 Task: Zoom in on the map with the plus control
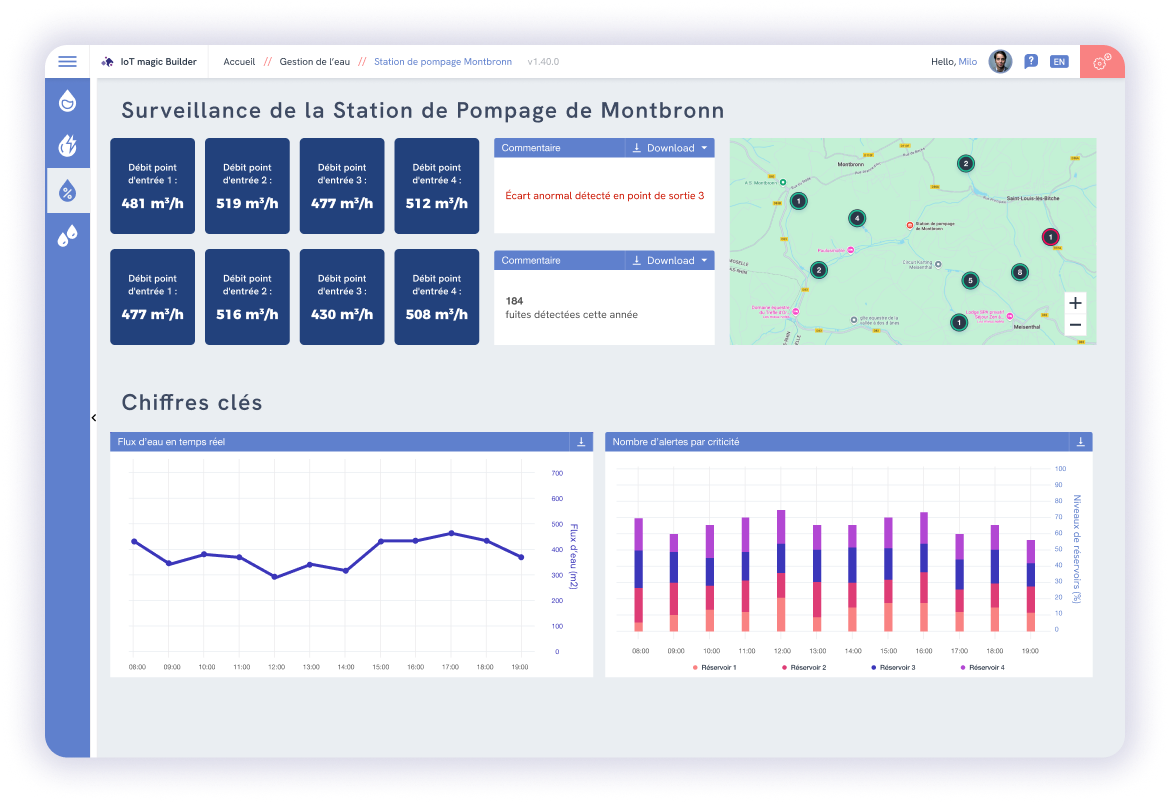click(x=1075, y=302)
